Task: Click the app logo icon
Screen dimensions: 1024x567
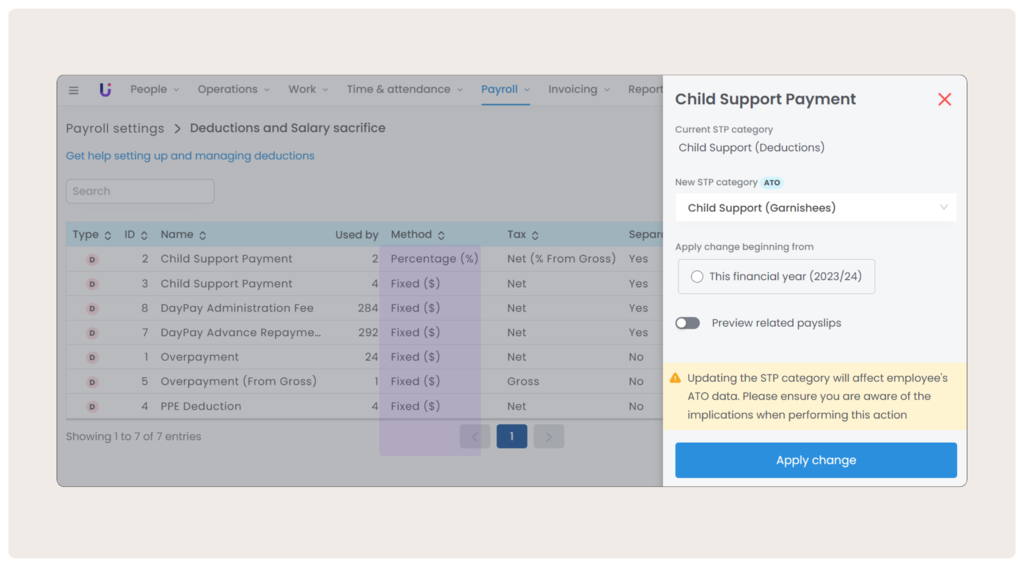Action: 105,90
